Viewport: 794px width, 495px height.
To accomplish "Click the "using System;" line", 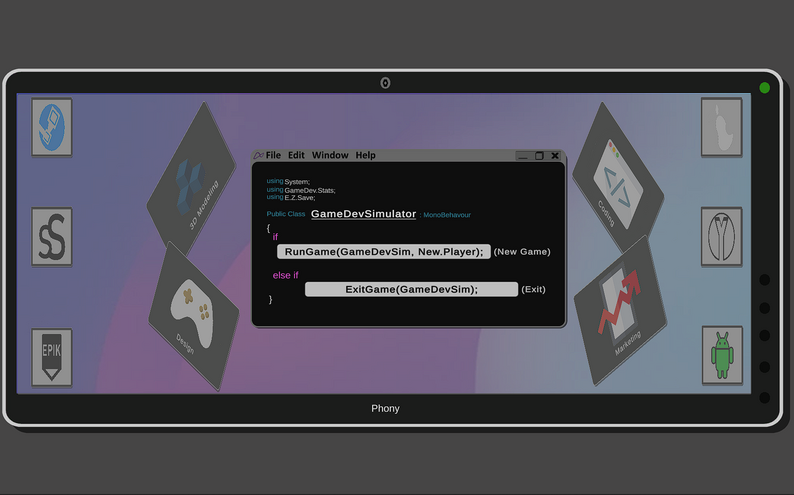I will click(288, 181).
